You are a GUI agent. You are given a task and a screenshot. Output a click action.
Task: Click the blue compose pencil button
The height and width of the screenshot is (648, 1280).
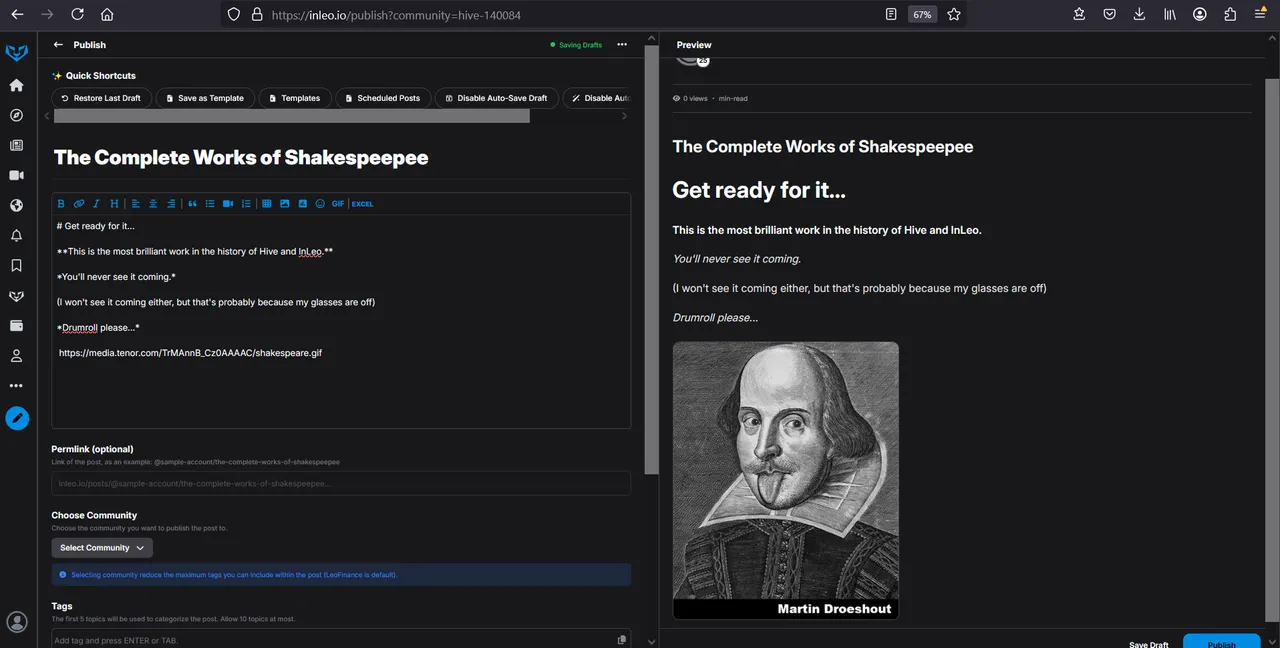[x=17, y=418]
